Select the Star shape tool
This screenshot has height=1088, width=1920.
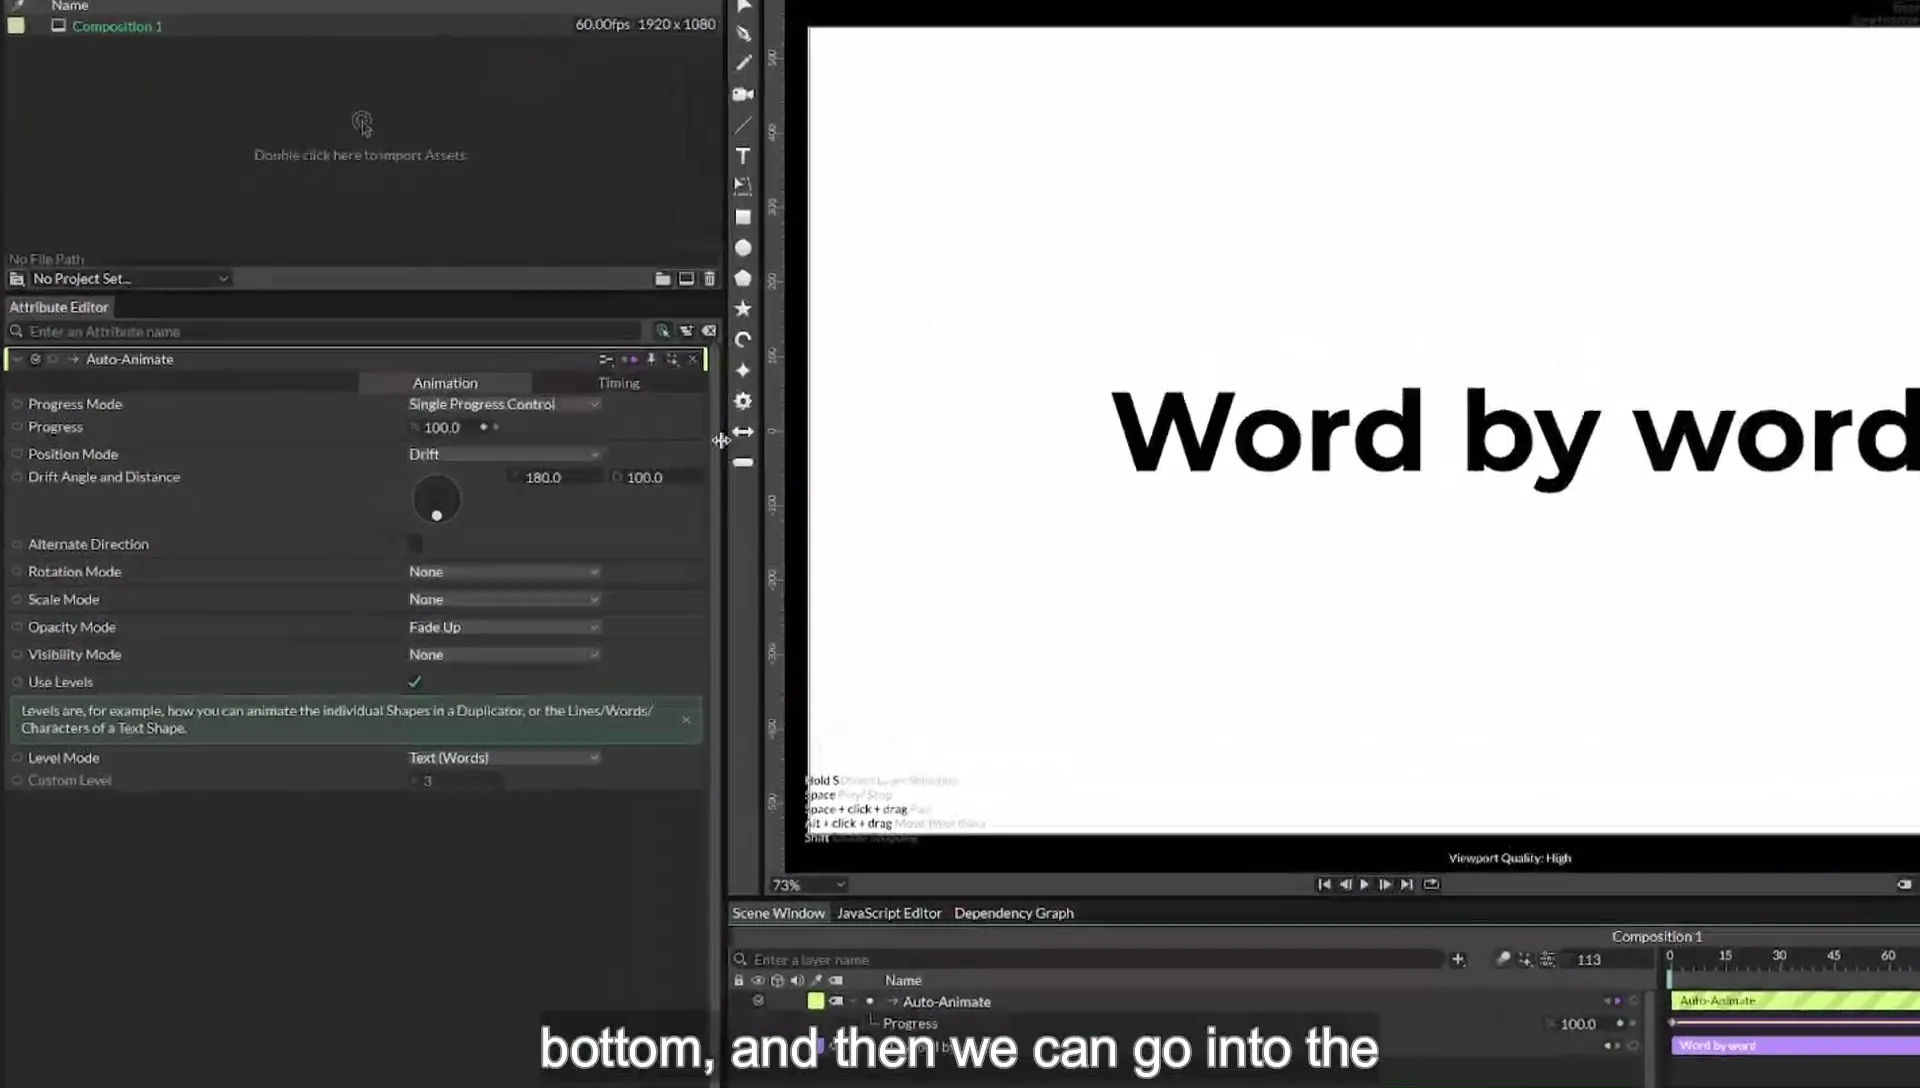[743, 309]
